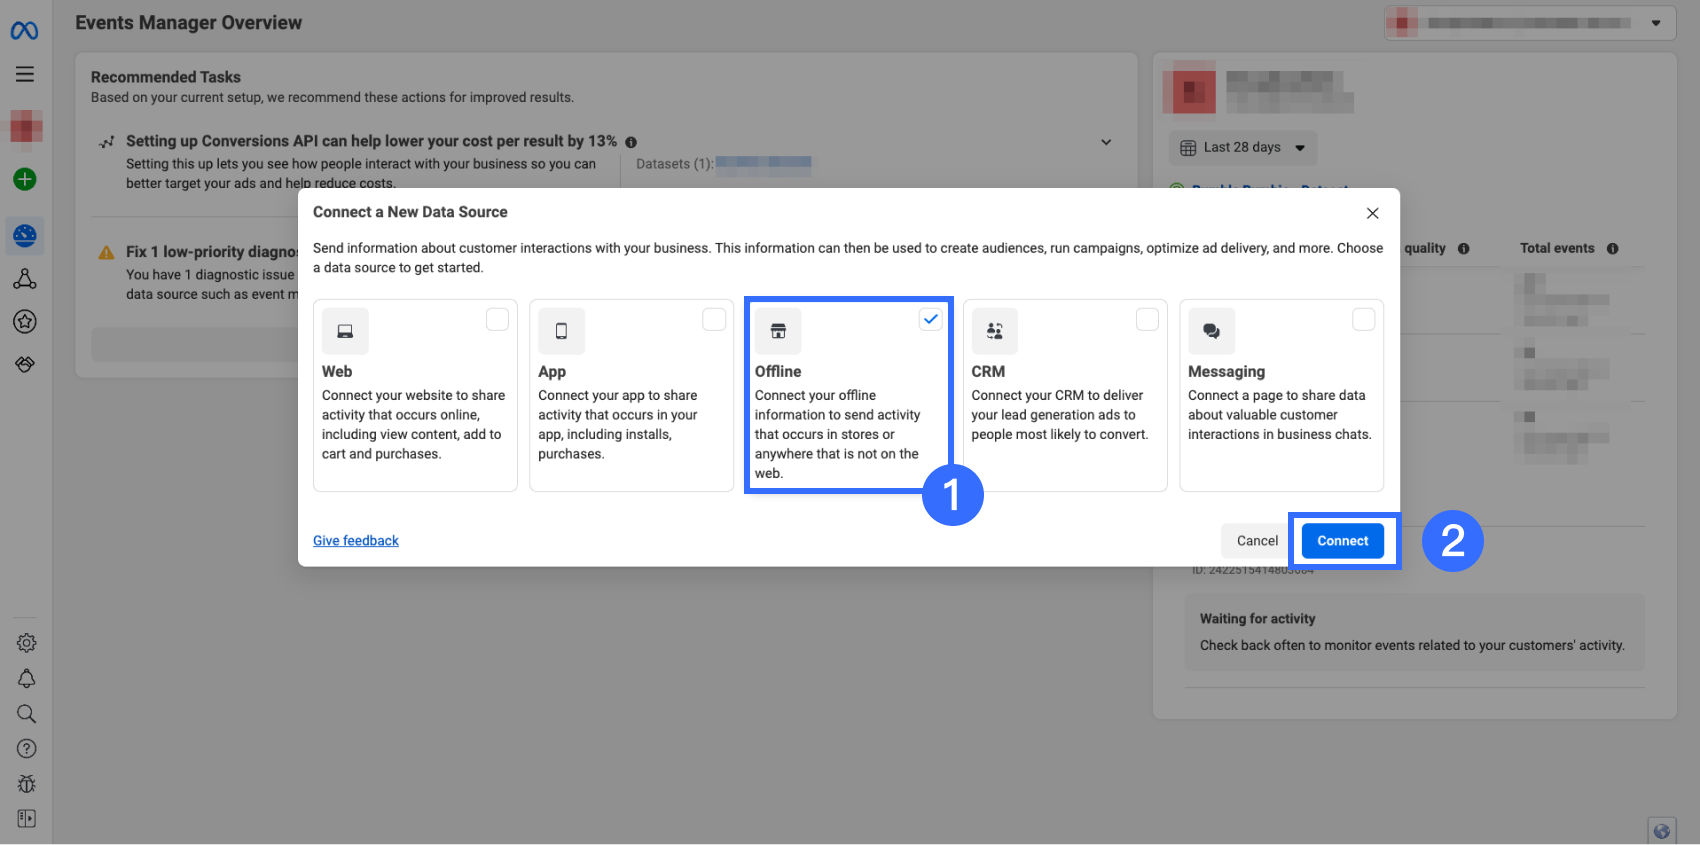
Task: Open the connected nodes sidebar icon
Action: 25,279
